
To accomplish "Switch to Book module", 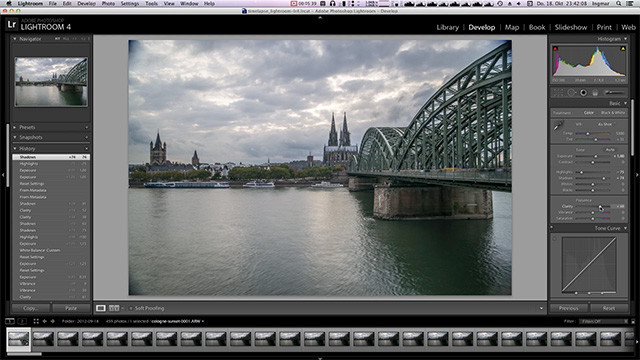I will [537, 27].
